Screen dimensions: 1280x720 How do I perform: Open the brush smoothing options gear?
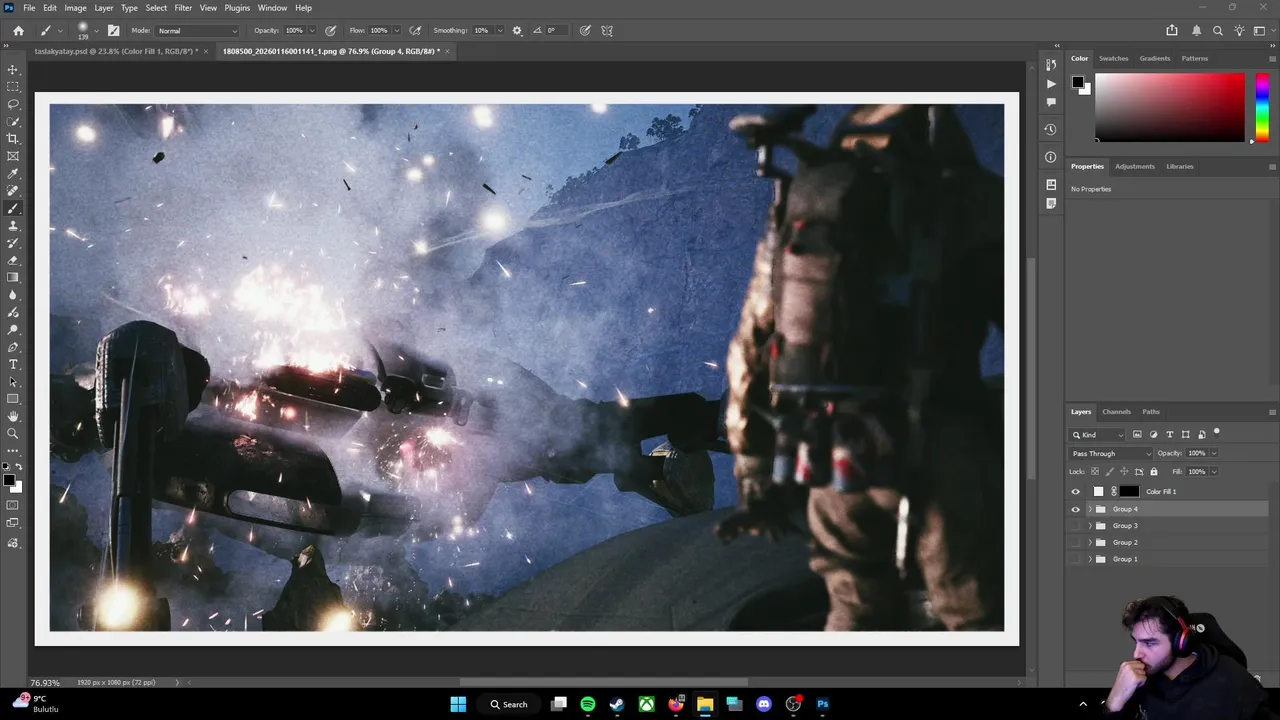(x=517, y=30)
